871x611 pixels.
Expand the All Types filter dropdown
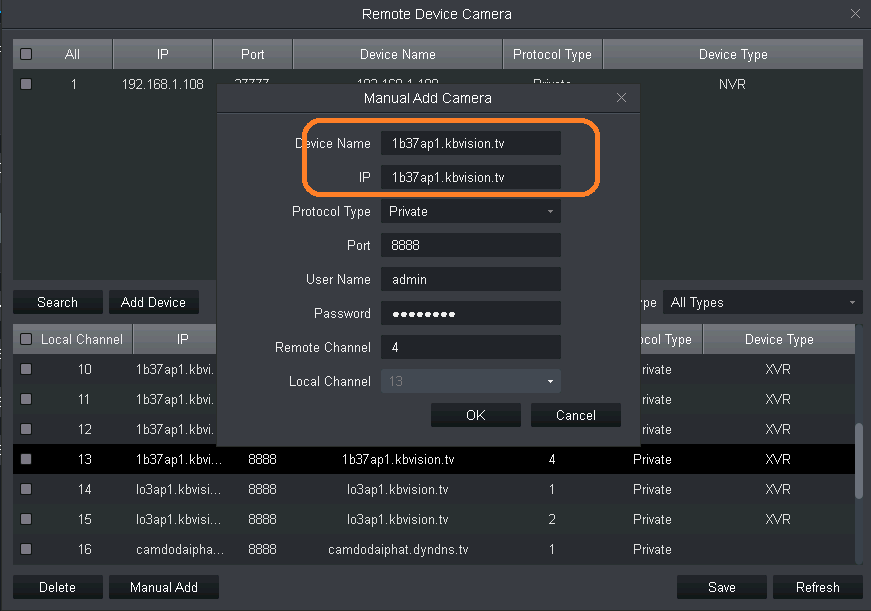click(760, 303)
